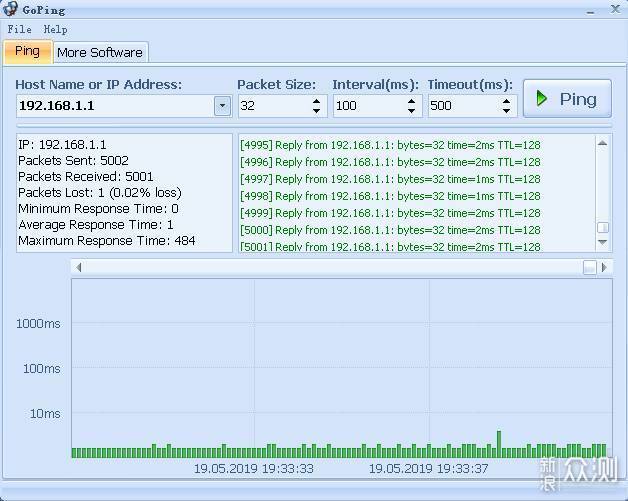
Task: Click the GoPing app icon in title bar
Action: (10, 8)
